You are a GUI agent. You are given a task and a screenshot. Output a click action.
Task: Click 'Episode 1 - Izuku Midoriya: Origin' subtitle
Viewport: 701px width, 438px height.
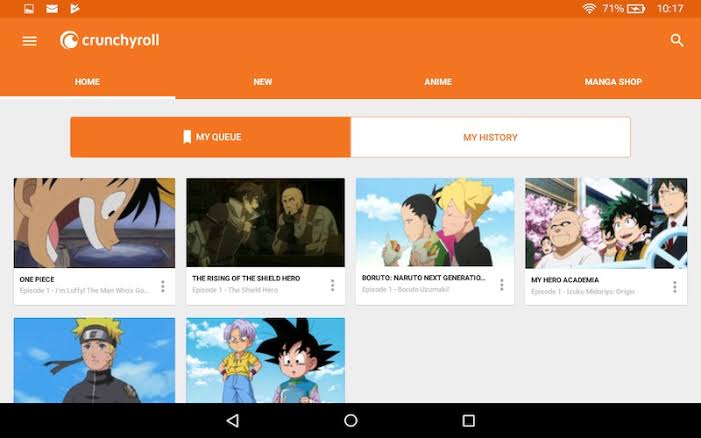point(583,291)
